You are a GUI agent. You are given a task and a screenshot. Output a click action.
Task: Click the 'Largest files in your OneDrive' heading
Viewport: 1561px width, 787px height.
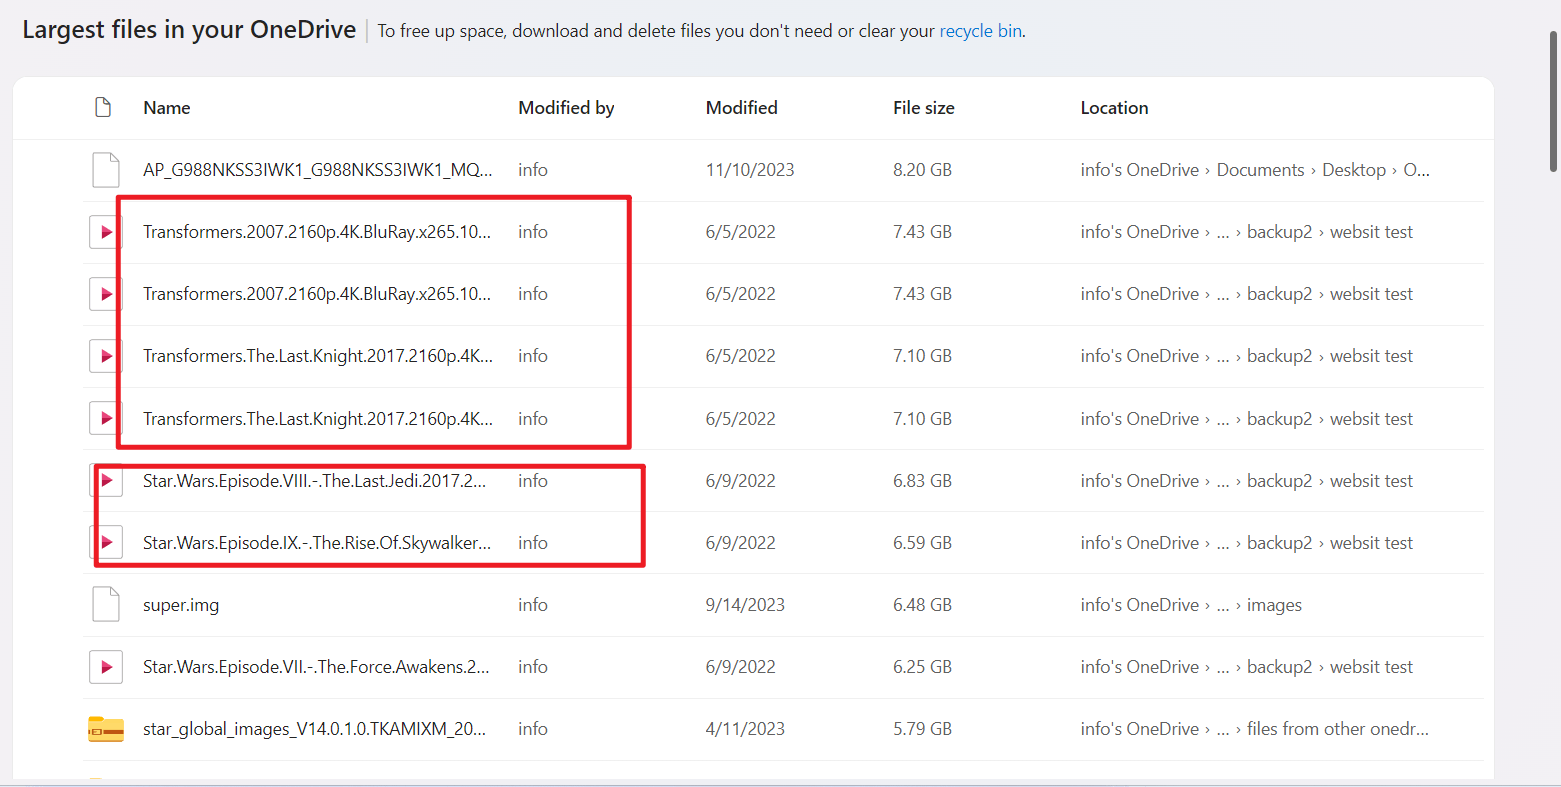point(189,30)
